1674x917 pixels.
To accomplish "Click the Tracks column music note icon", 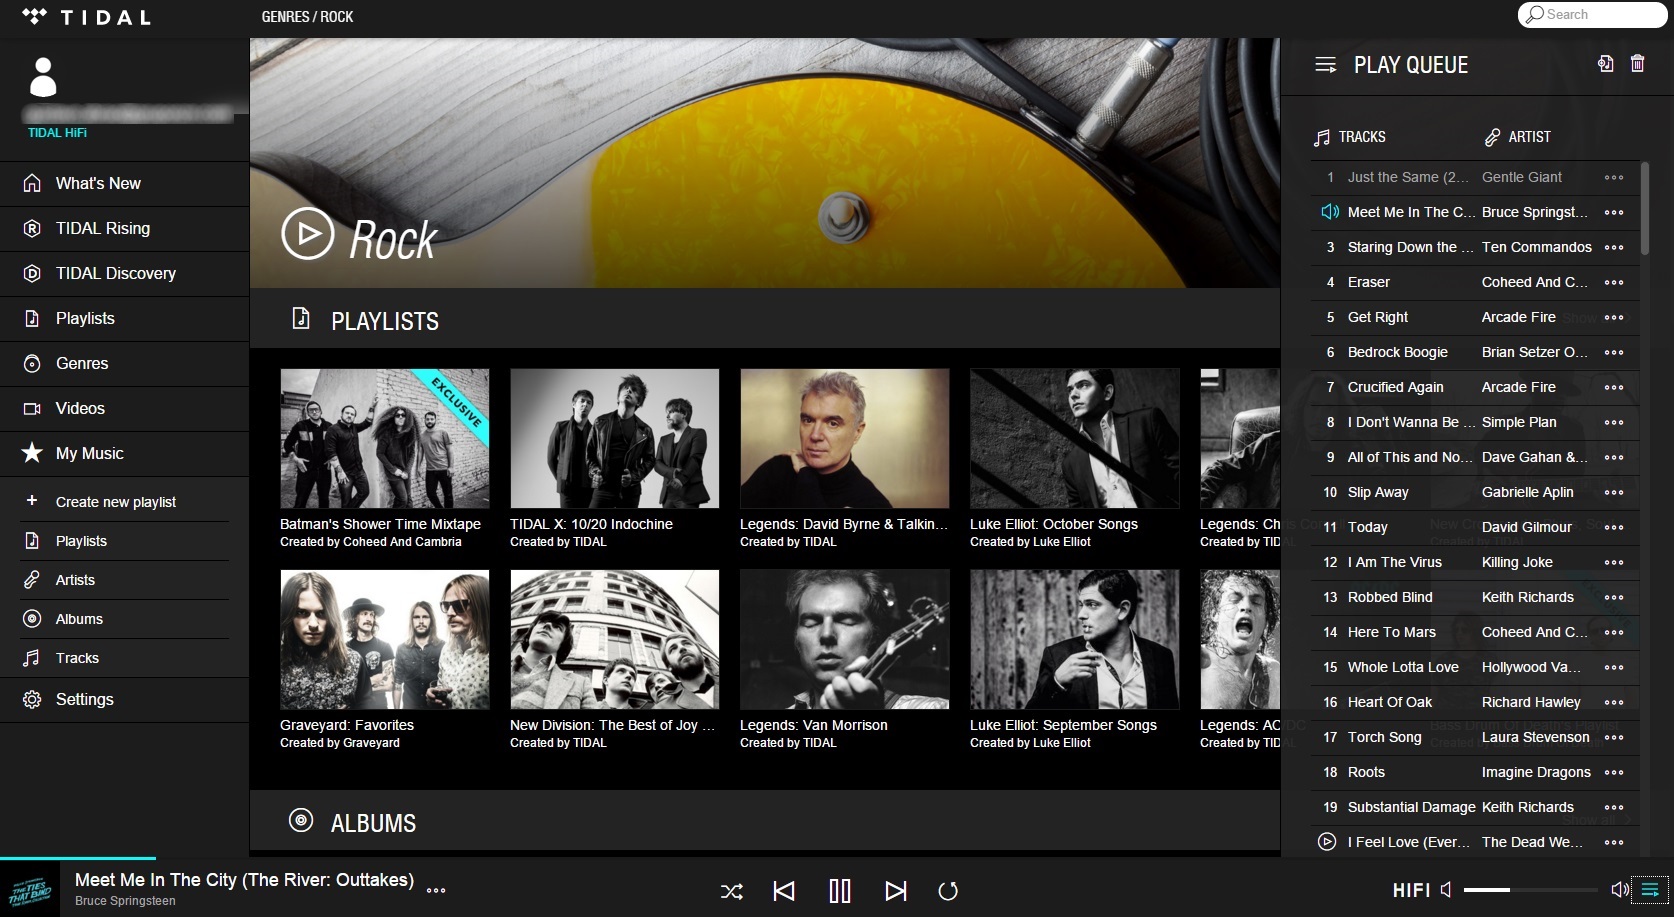I will click(x=1322, y=137).
